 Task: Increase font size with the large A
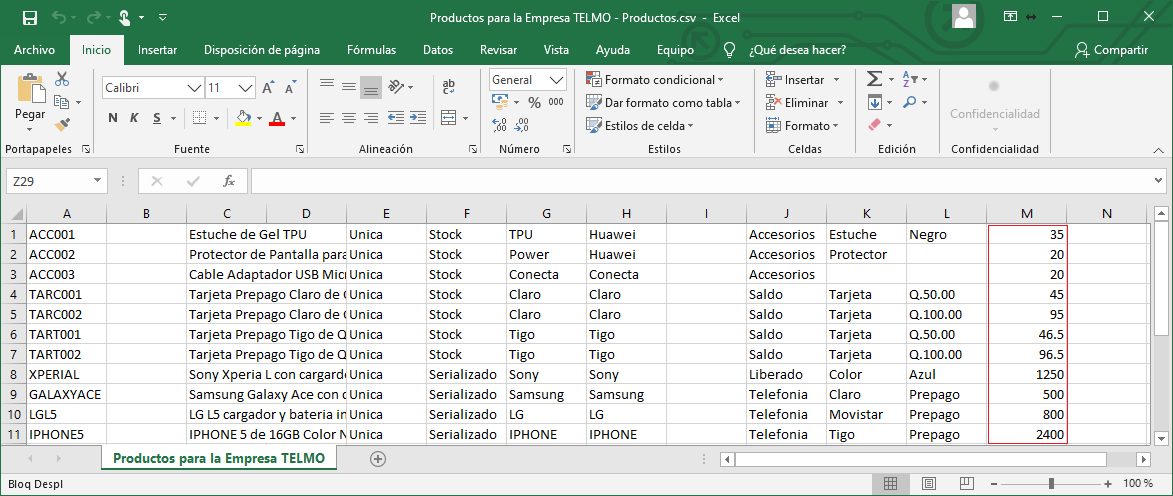click(x=269, y=88)
